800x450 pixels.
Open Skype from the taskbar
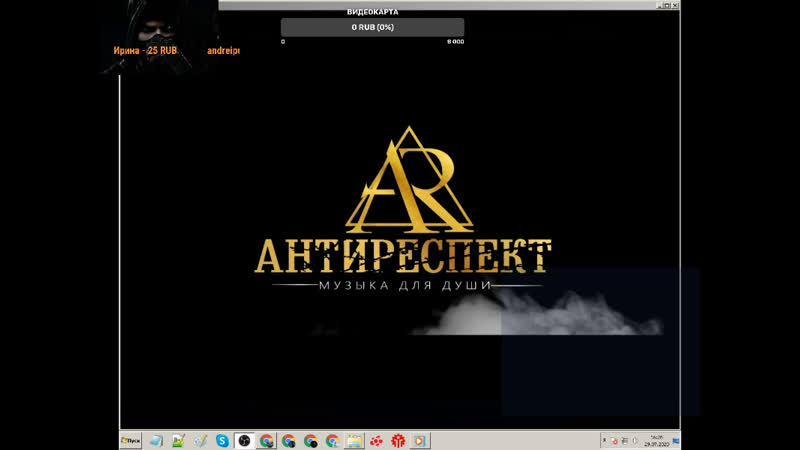(x=222, y=440)
